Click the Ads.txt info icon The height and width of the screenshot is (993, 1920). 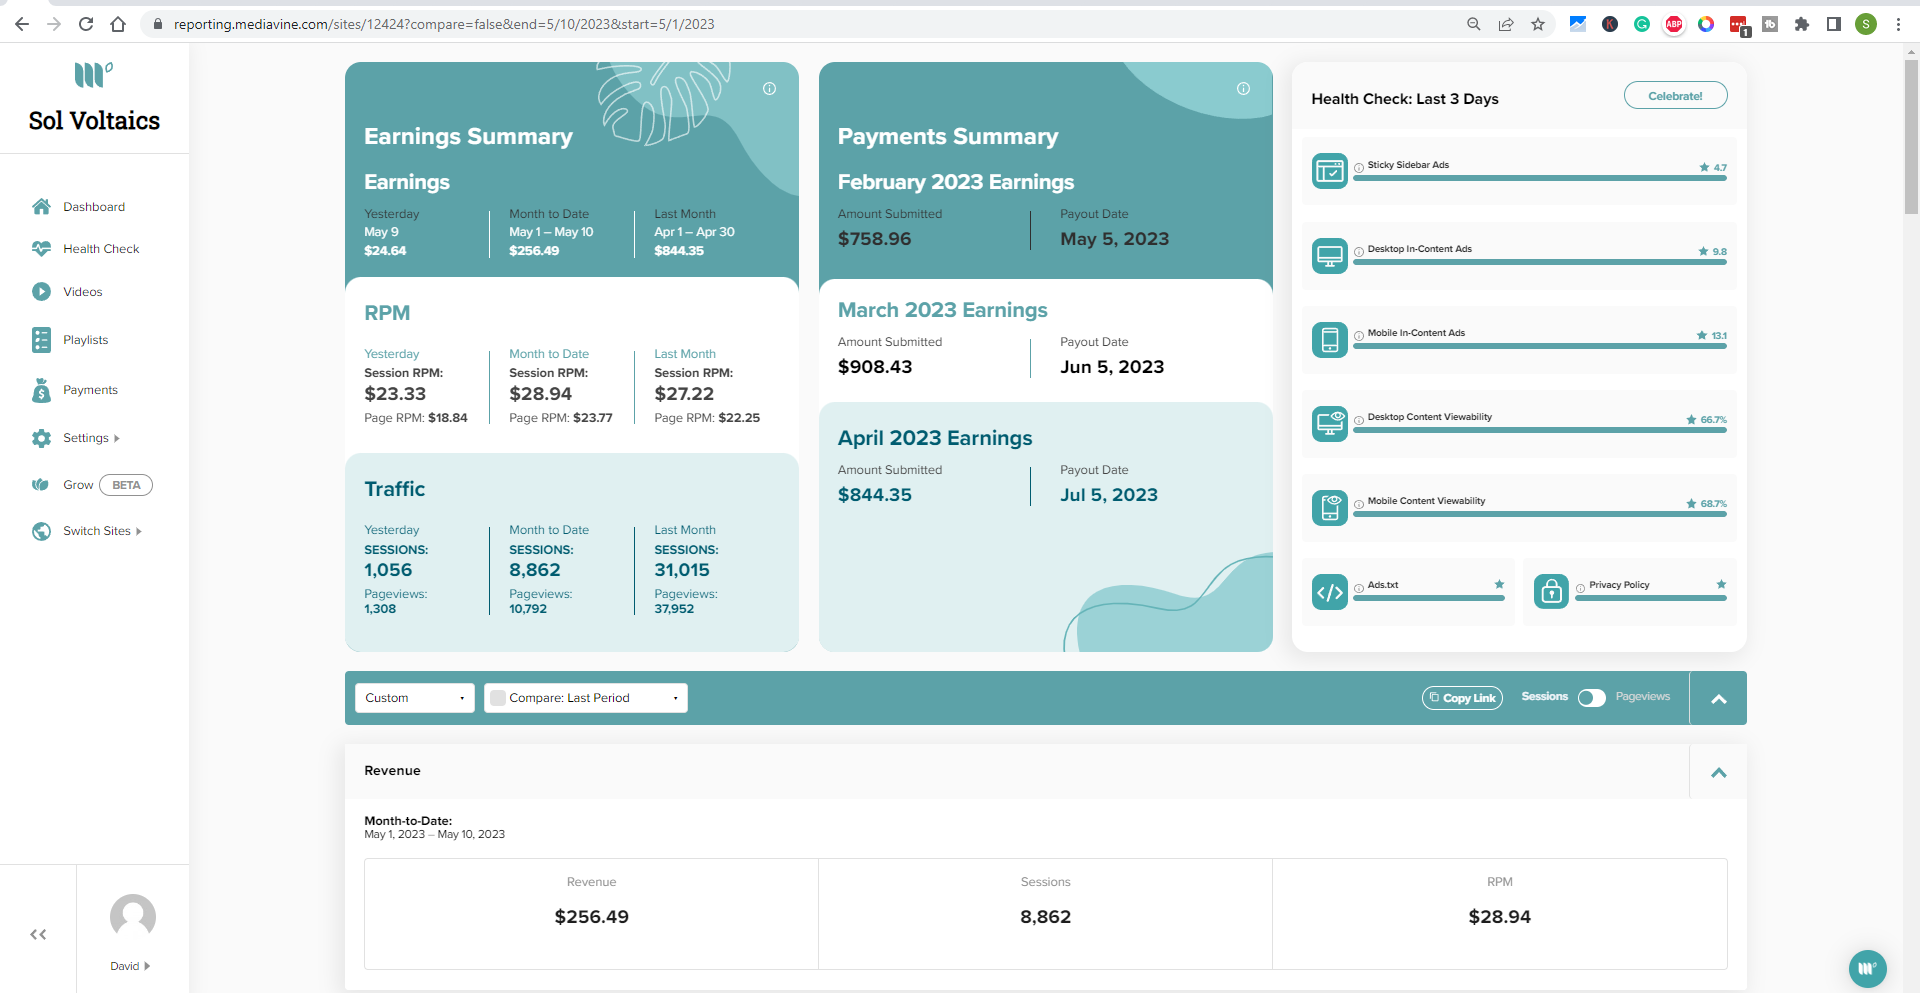point(1359,588)
